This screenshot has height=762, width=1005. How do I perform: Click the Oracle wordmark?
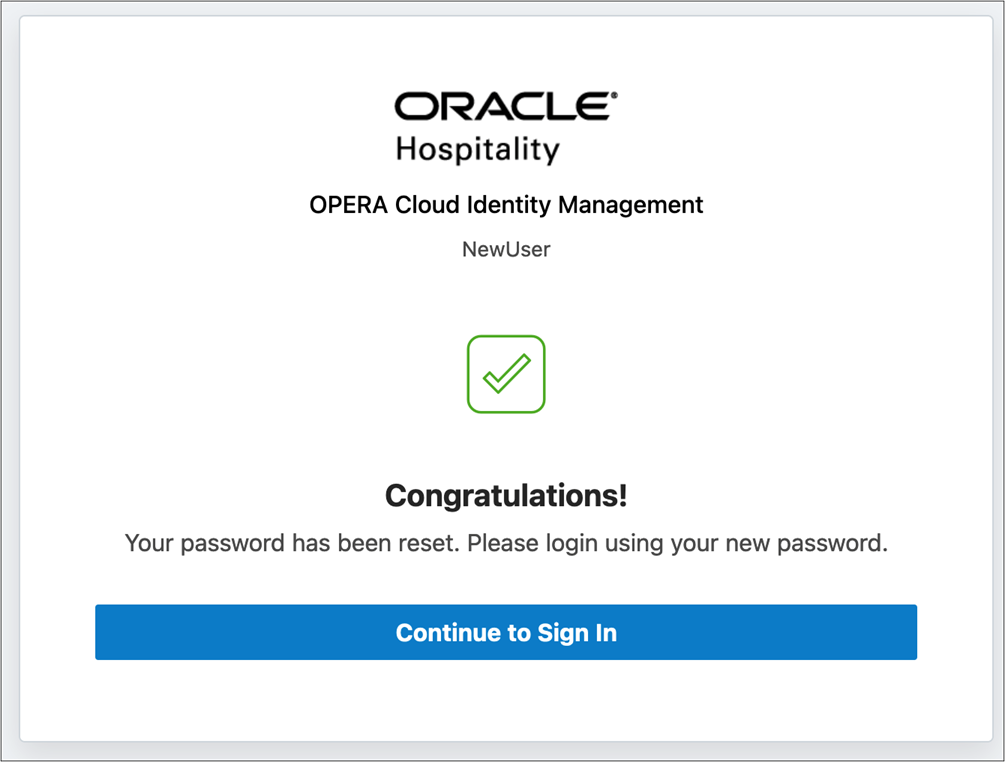[505, 104]
